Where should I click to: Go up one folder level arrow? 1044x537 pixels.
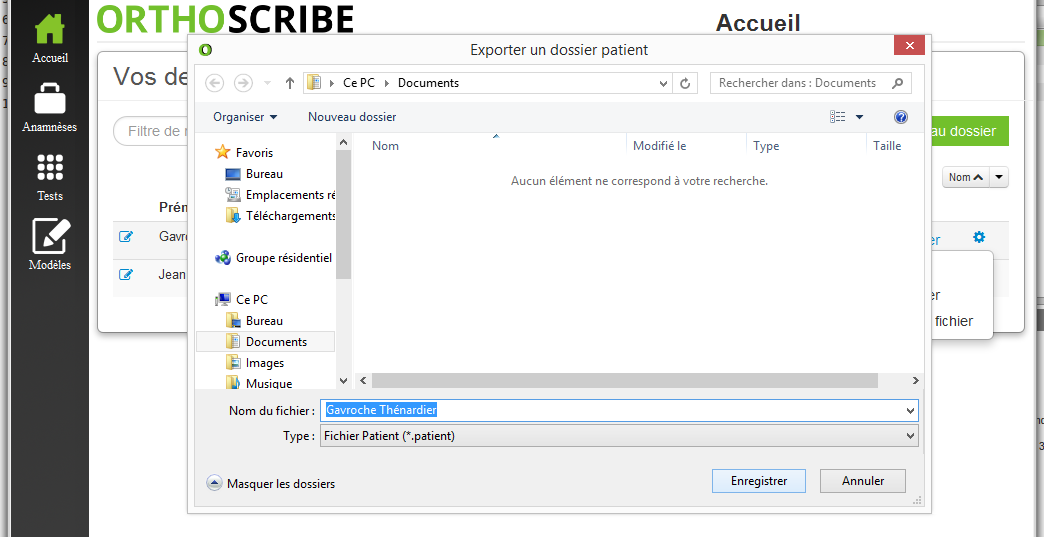[290, 83]
